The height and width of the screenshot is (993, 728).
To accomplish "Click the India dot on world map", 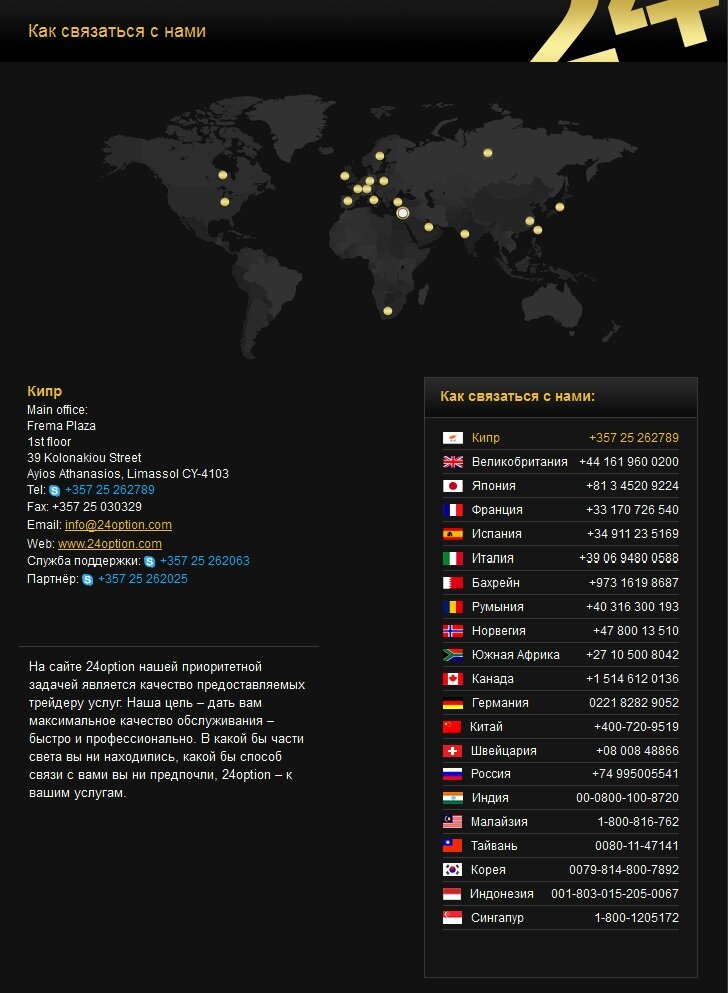I will click(x=465, y=234).
